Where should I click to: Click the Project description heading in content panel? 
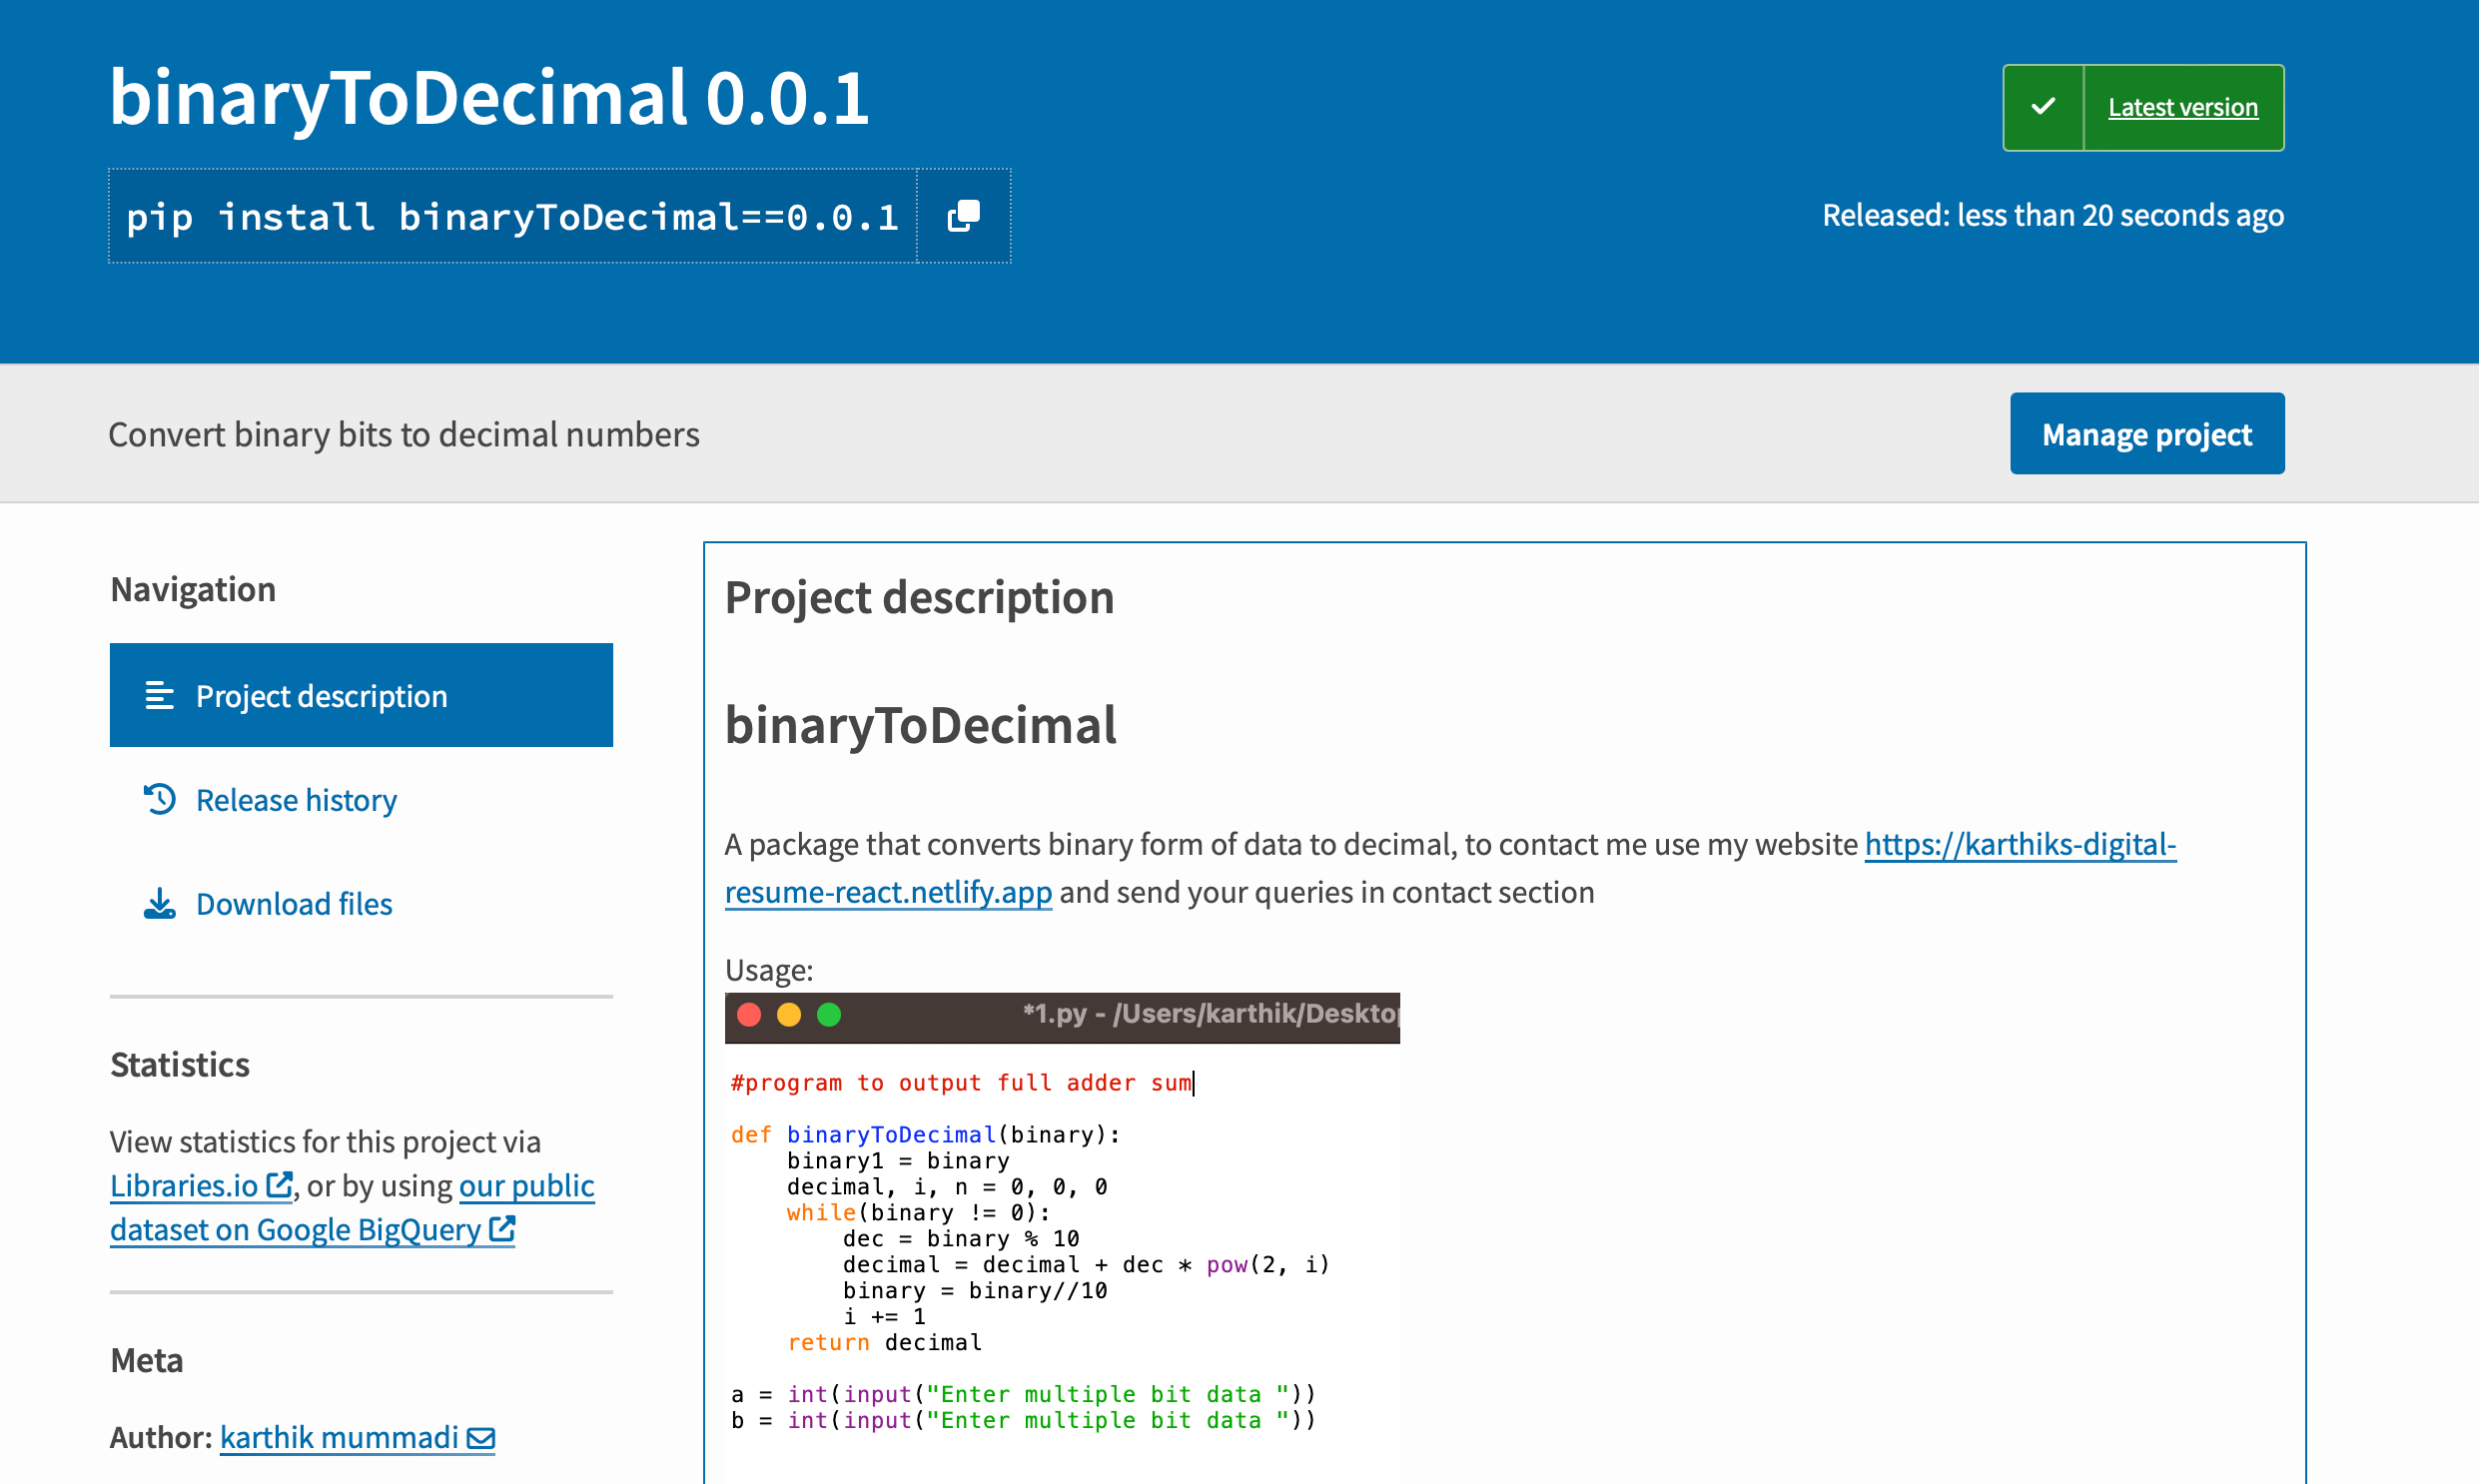click(x=919, y=597)
